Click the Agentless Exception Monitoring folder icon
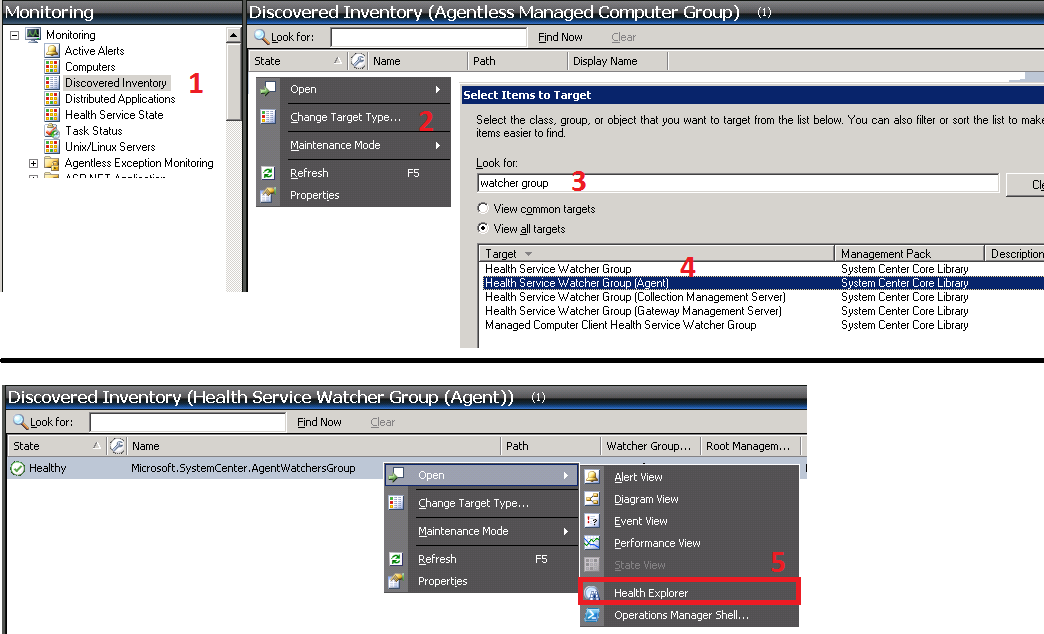Viewport: 1044px width, 634px height. pos(52,163)
